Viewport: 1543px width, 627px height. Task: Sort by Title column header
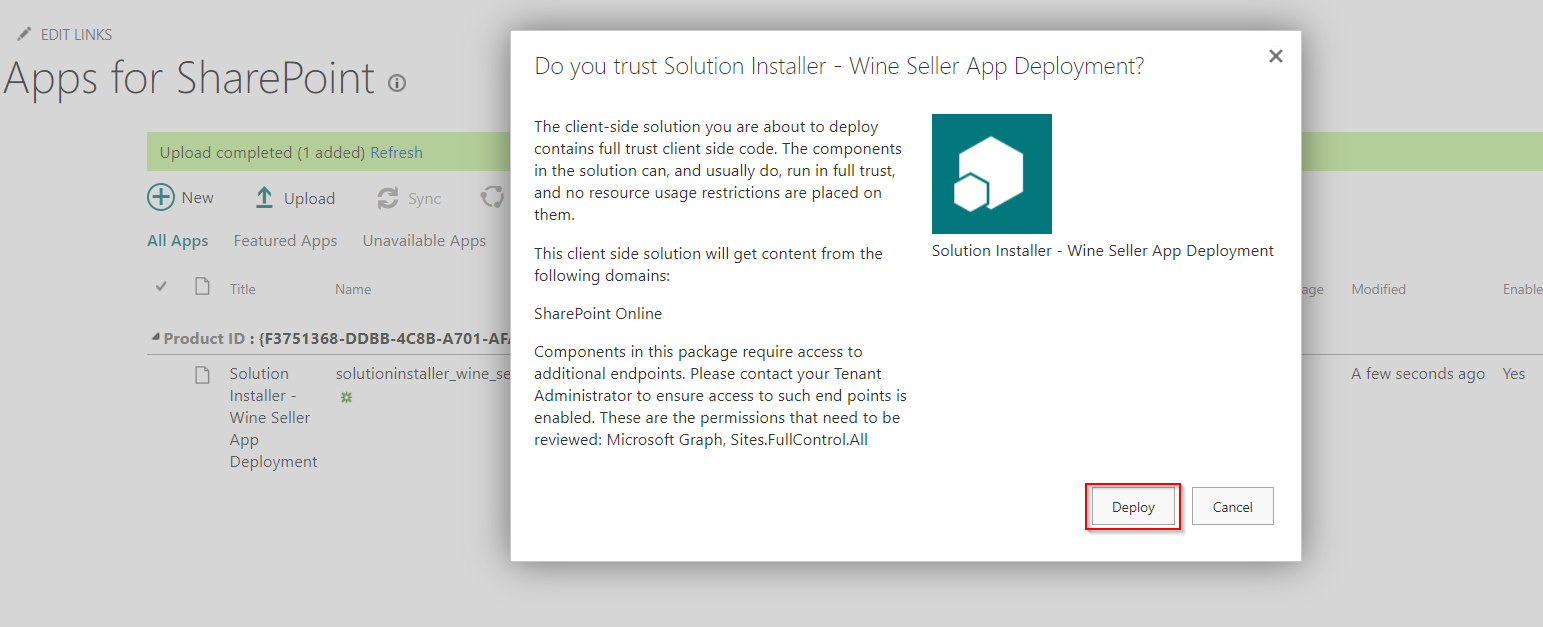pyautogui.click(x=243, y=289)
